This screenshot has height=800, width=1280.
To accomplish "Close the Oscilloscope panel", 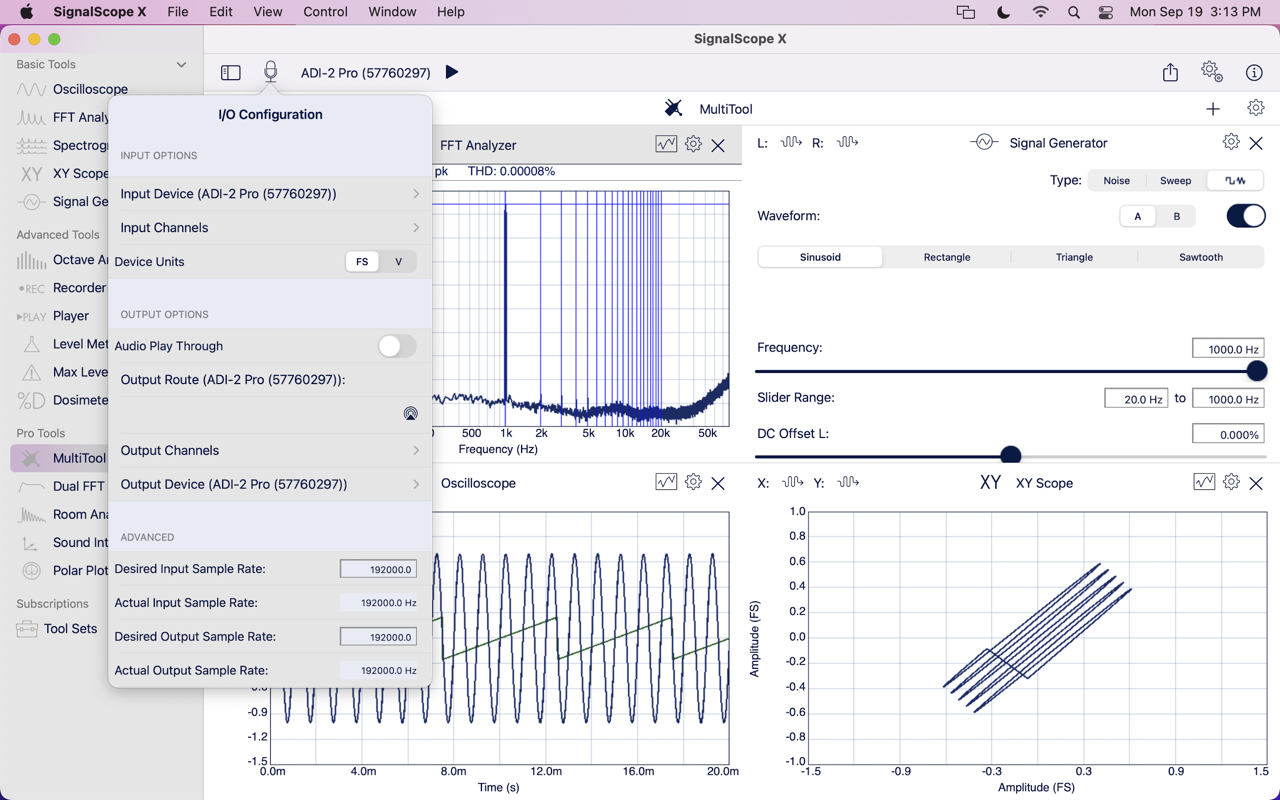I will [x=718, y=483].
